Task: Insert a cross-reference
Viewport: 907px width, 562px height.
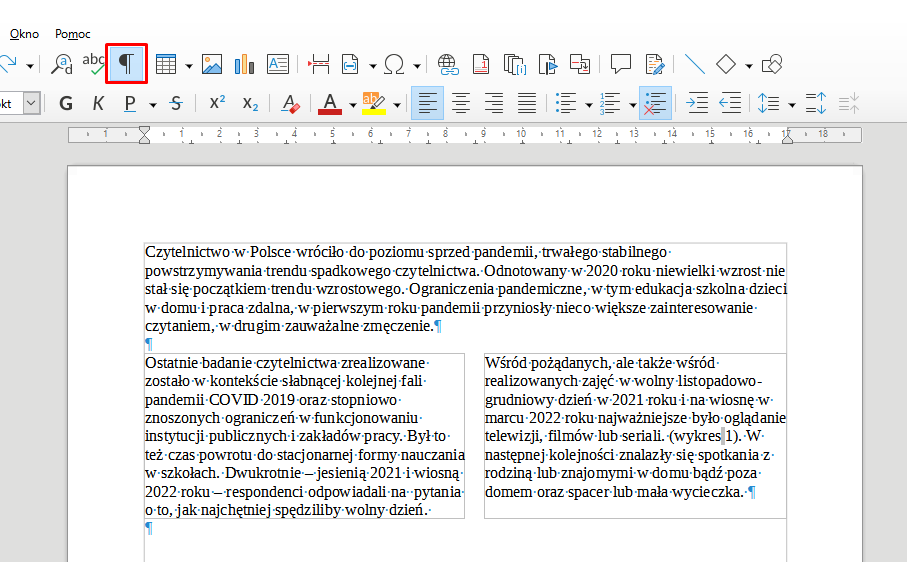Action: tap(580, 64)
